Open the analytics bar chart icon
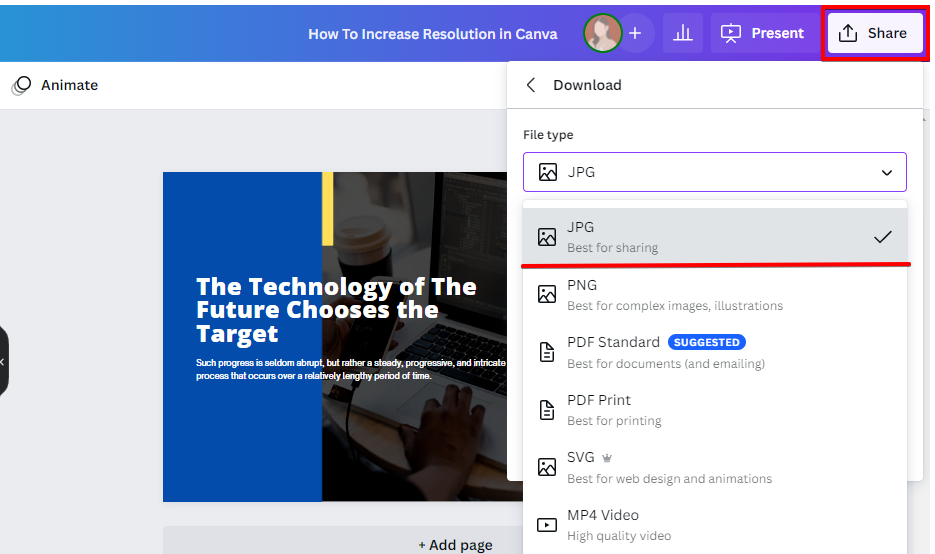935x554 pixels. [683, 33]
